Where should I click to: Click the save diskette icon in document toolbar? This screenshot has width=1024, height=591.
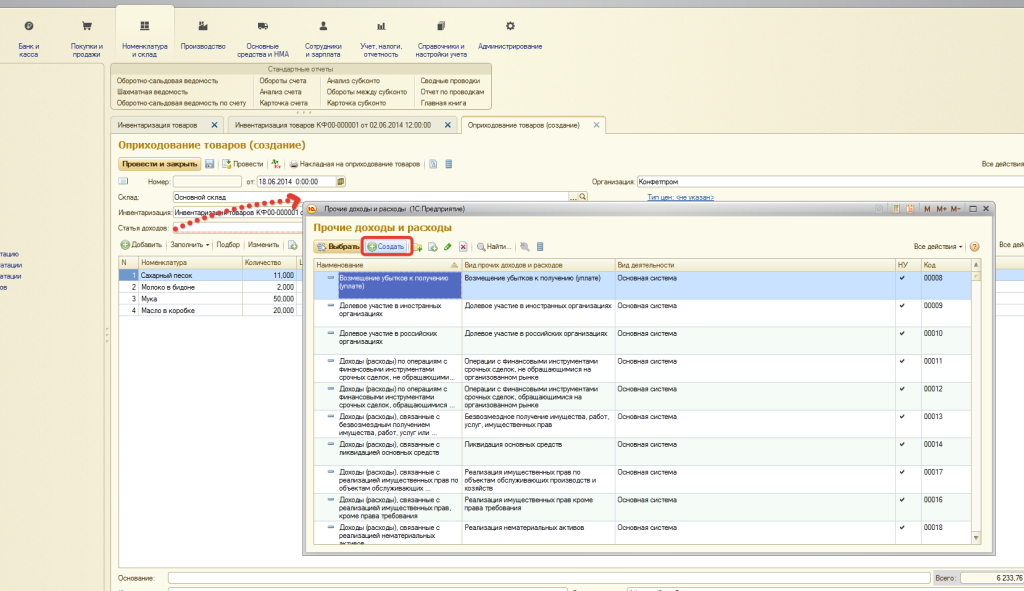point(210,164)
